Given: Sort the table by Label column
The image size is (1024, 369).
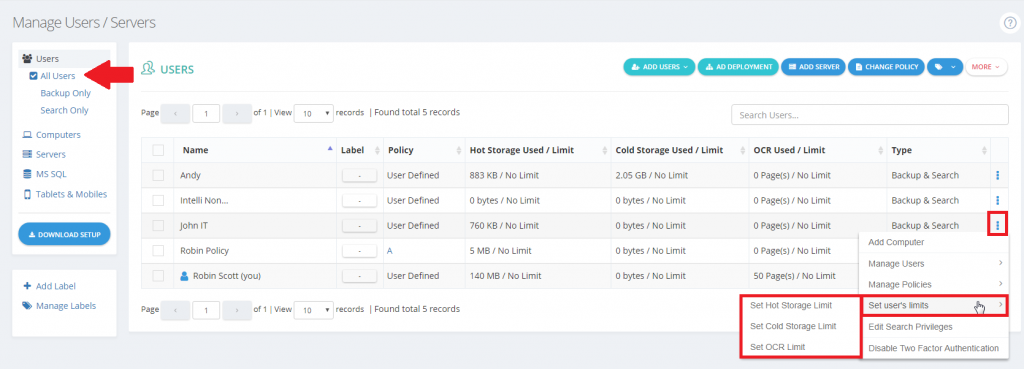Looking at the screenshot, I should pos(359,150).
